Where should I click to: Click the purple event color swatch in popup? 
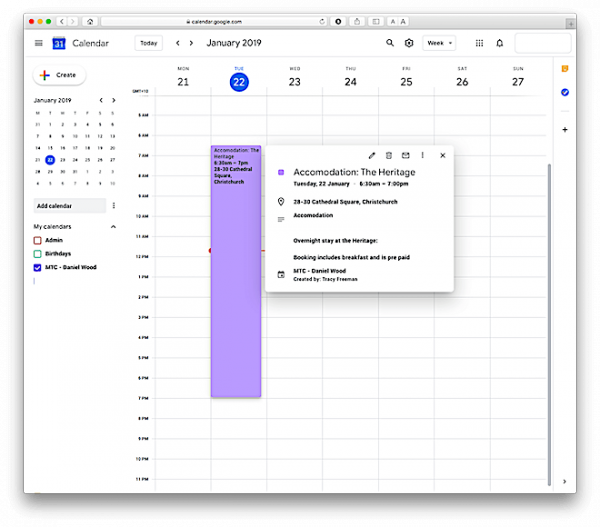(281, 172)
